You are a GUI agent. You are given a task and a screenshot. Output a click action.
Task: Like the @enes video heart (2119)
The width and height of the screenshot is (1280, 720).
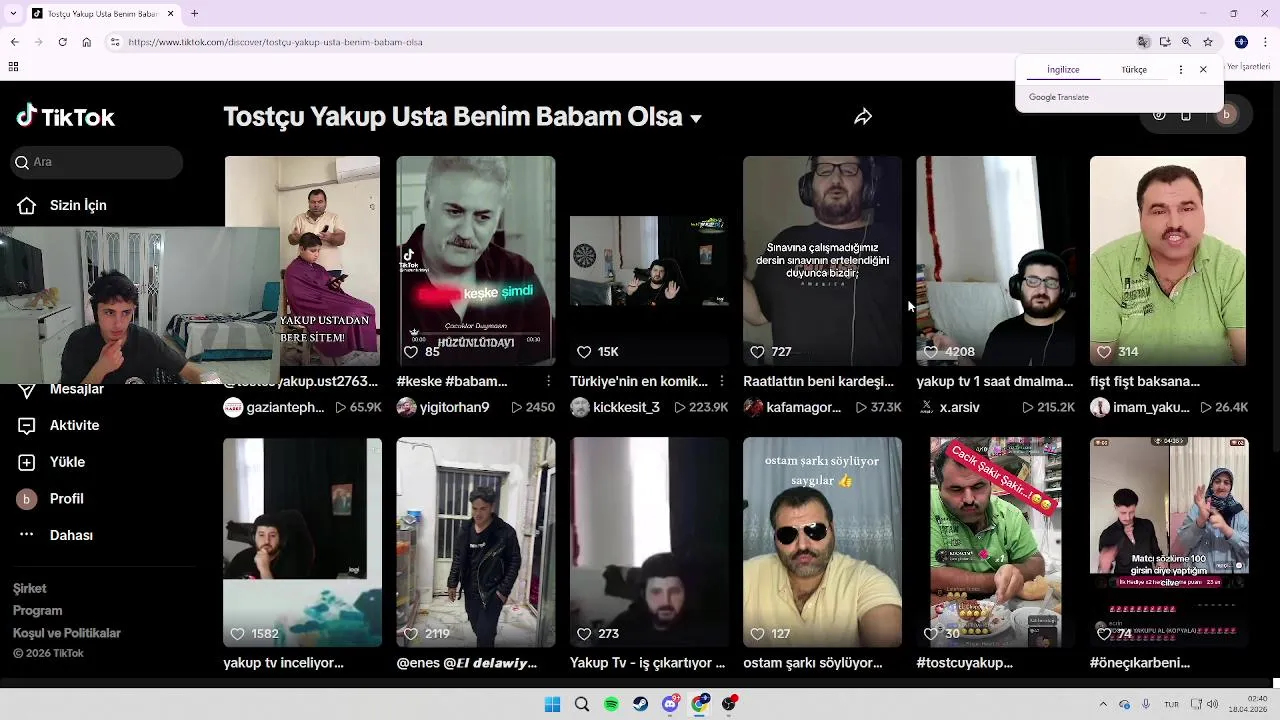tap(411, 634)
